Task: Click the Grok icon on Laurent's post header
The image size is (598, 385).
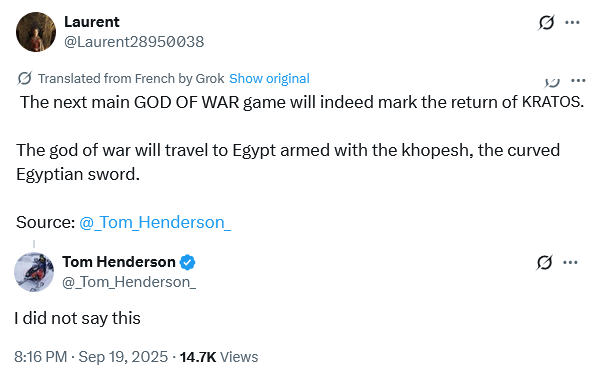Action: coord(546,23)
